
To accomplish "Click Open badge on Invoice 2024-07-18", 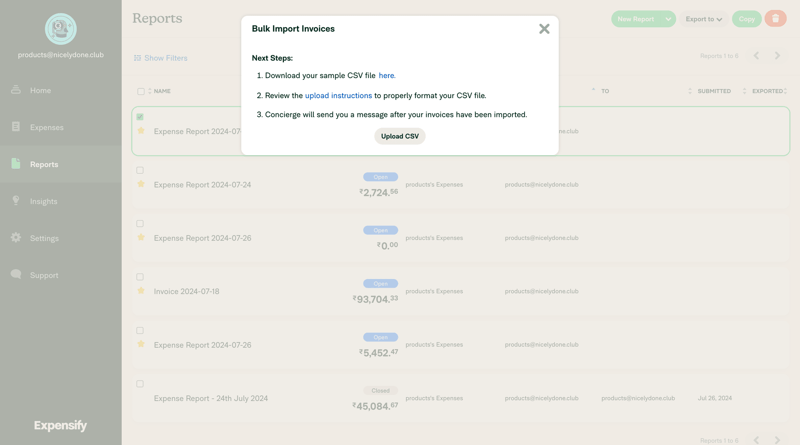I will (x=381, y=284).
